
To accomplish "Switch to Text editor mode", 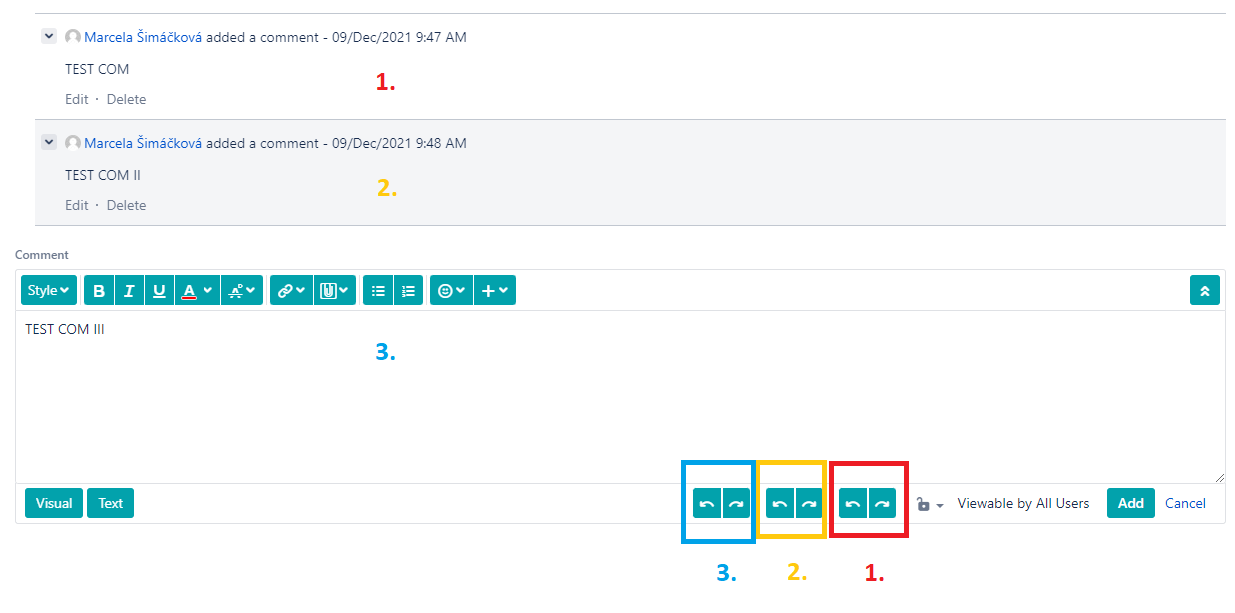I will [111, 503].
